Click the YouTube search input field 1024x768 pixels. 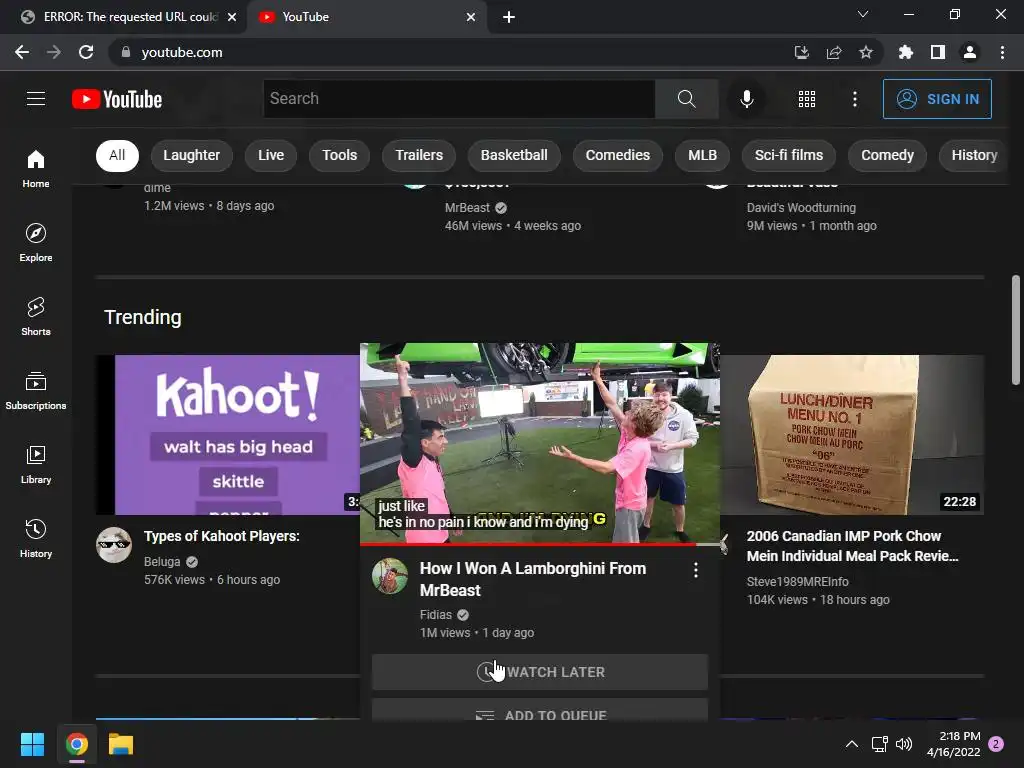459,99
